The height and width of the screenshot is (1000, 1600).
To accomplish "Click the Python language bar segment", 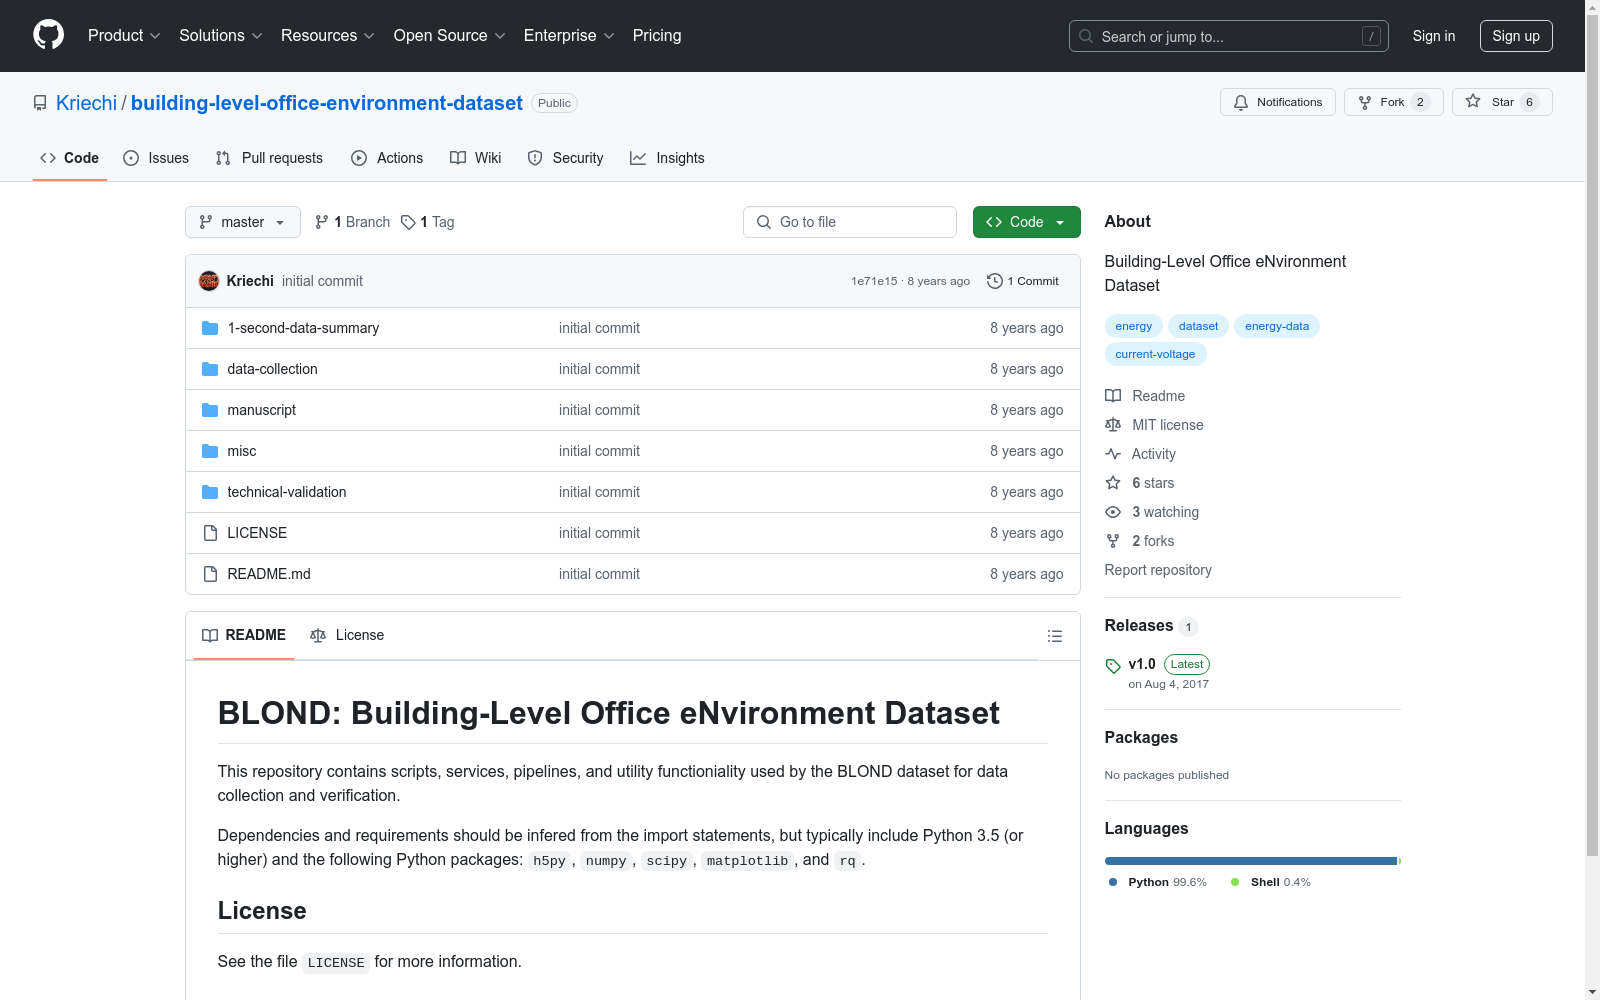I will 1251,861.
